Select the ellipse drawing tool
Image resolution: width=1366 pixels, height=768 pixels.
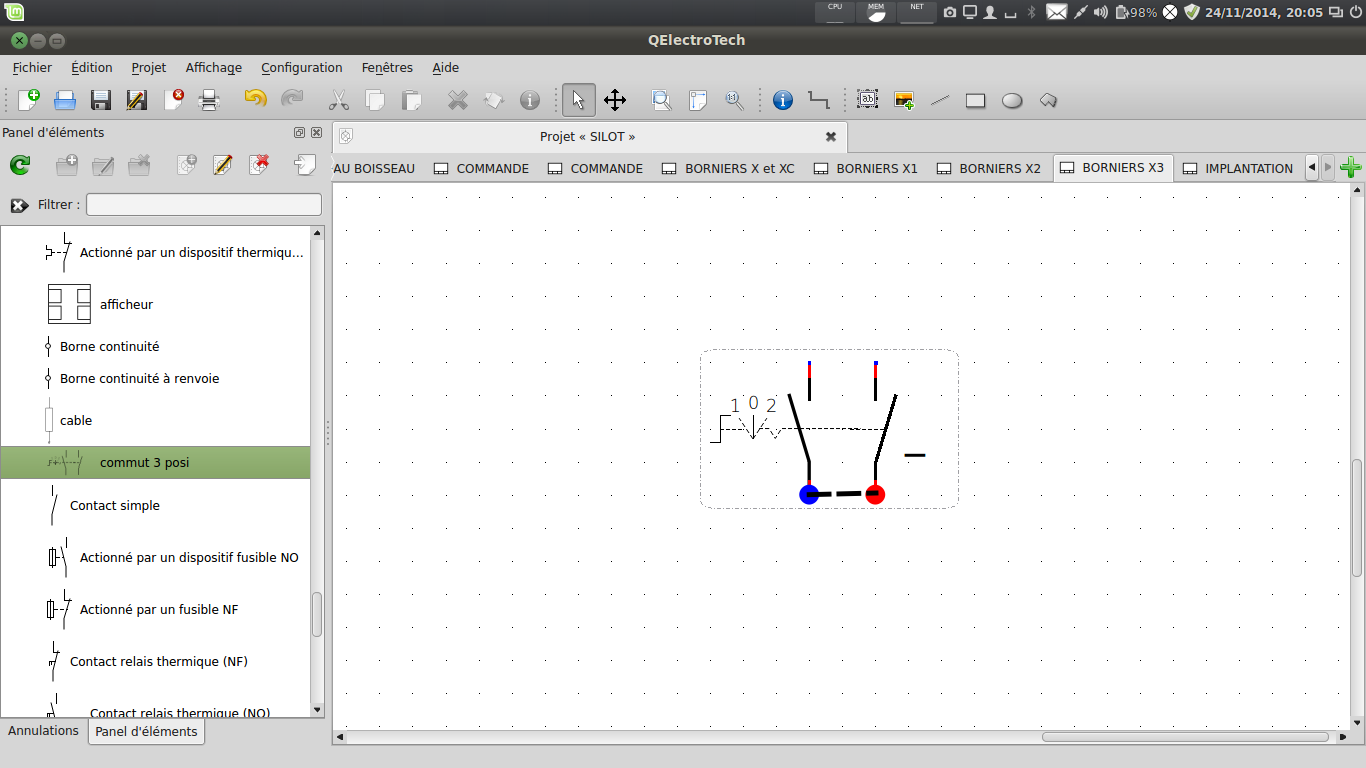click(1012, 100)
